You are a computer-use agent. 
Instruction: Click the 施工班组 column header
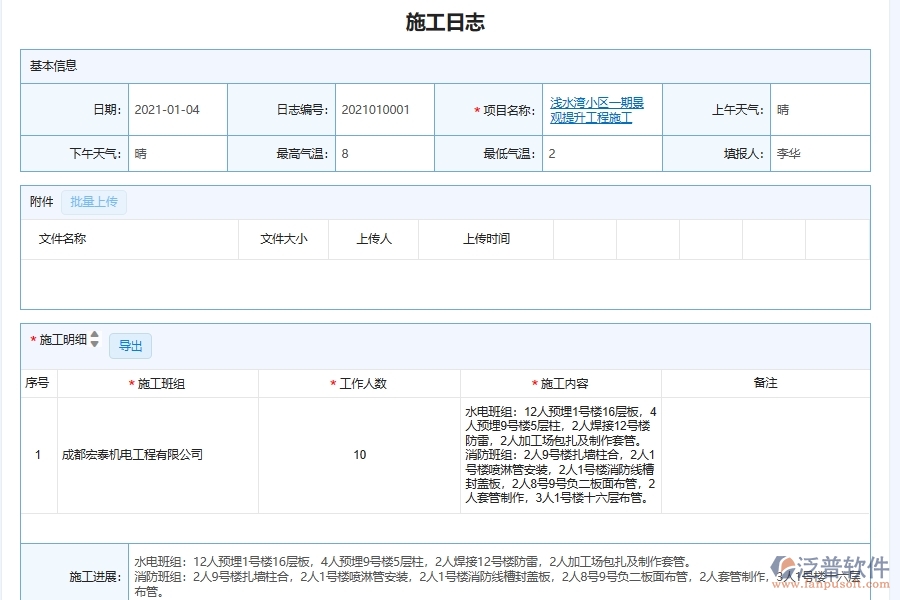coord(160,382)
